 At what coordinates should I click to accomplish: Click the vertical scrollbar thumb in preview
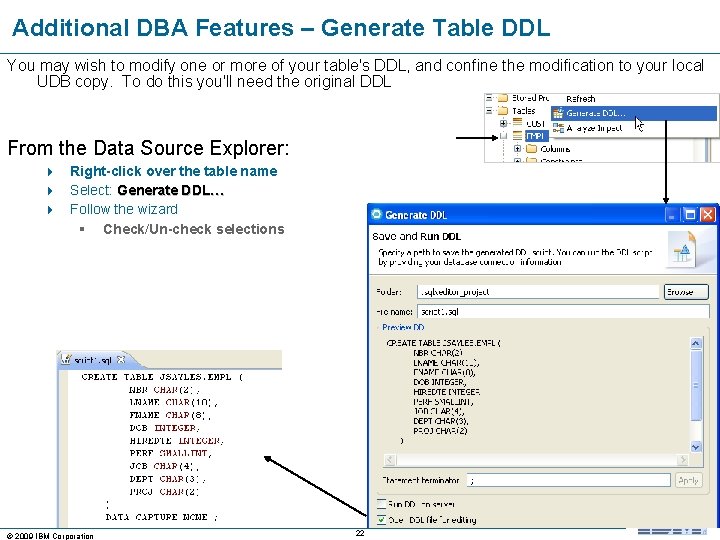(x=696, y=385)
